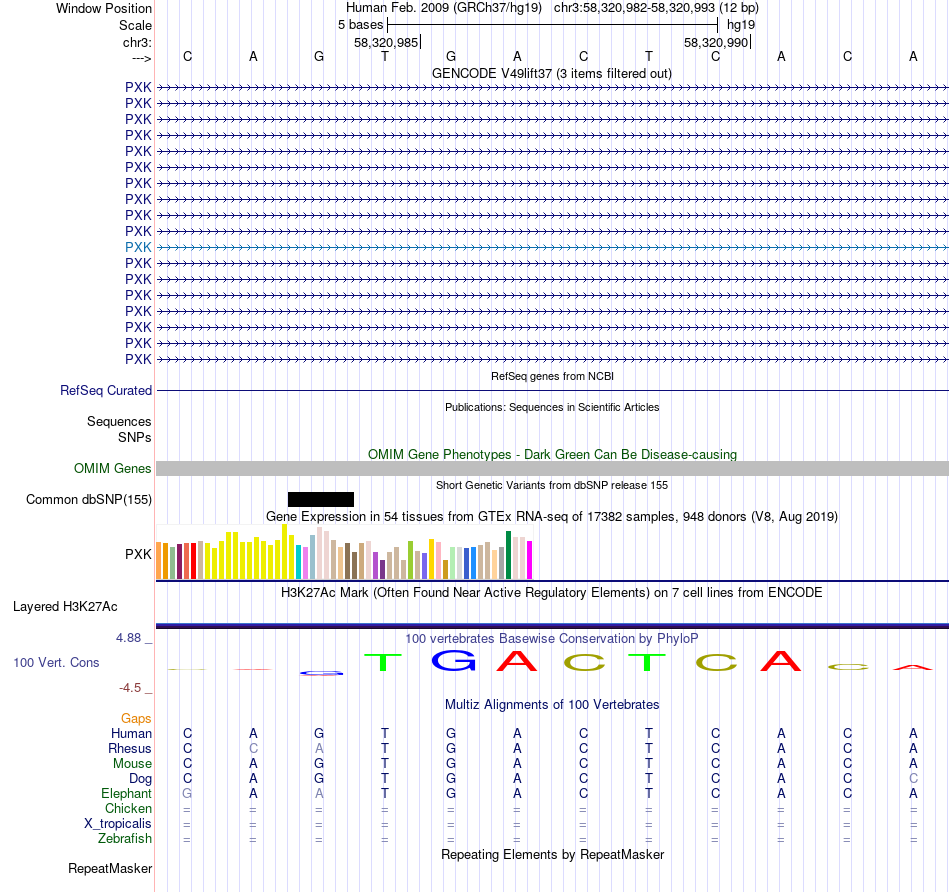Click the 'chr3:58,320,982-58,320,993 (12 bp)' position text
950x892 pixels.
(656, 8)
